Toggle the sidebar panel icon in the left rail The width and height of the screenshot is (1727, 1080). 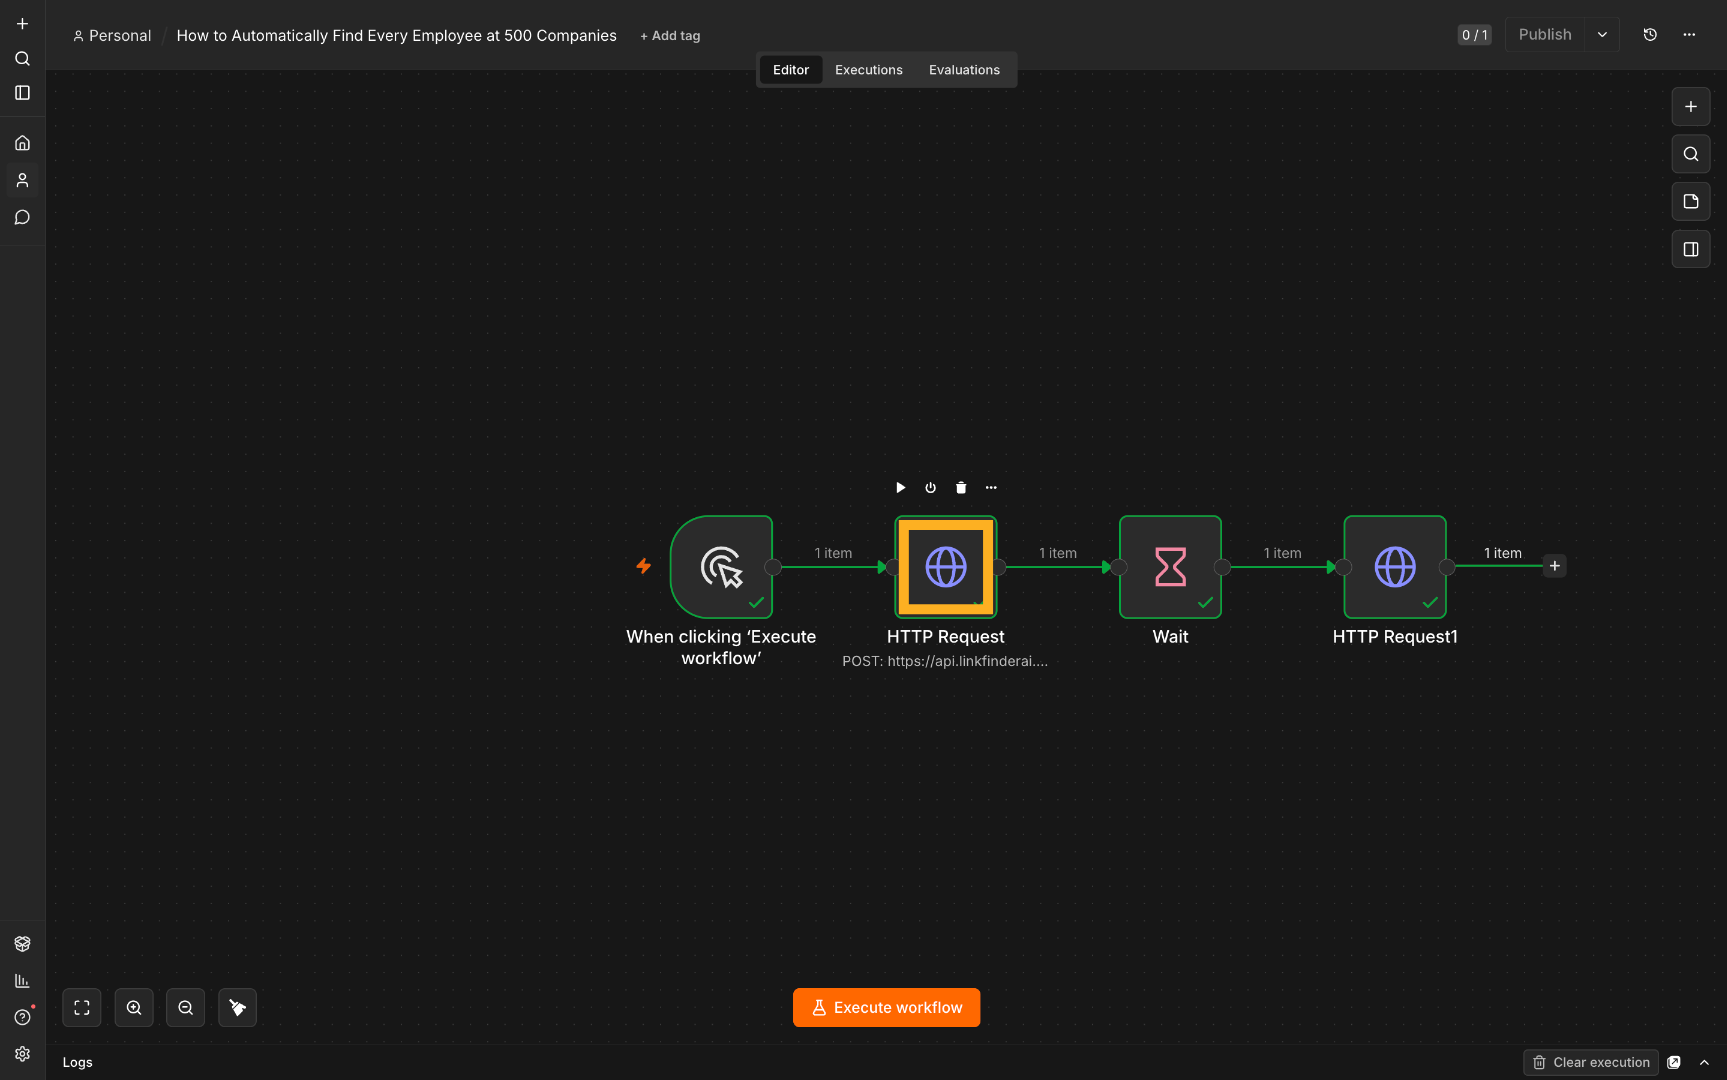point(22,93)
